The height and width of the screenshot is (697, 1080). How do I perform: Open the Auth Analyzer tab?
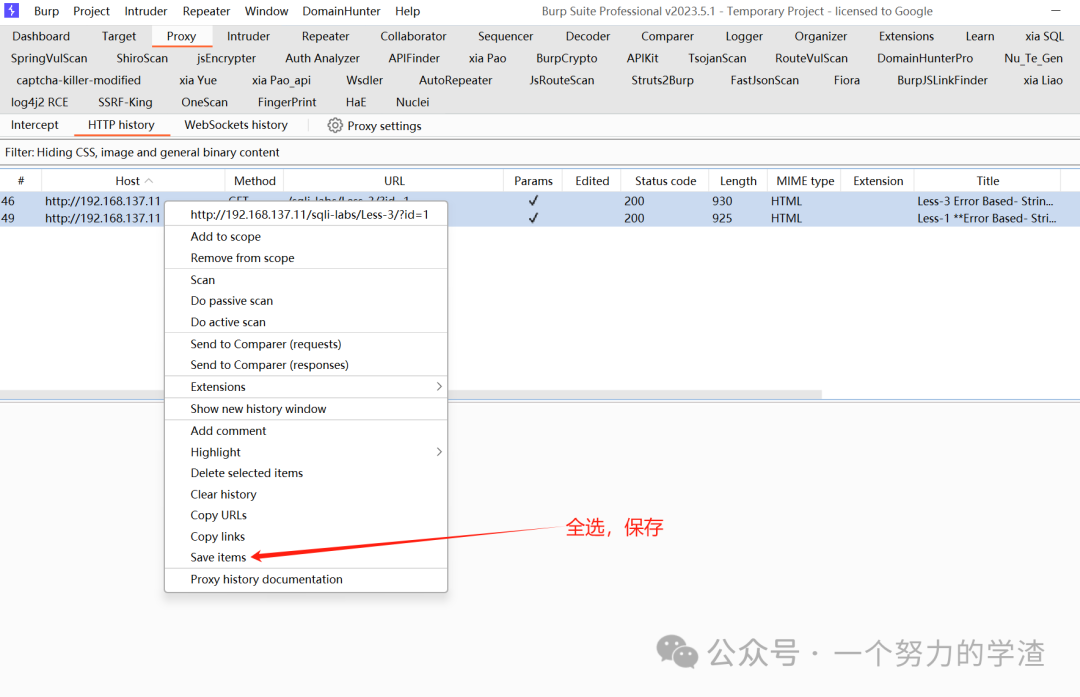point(322,59)
